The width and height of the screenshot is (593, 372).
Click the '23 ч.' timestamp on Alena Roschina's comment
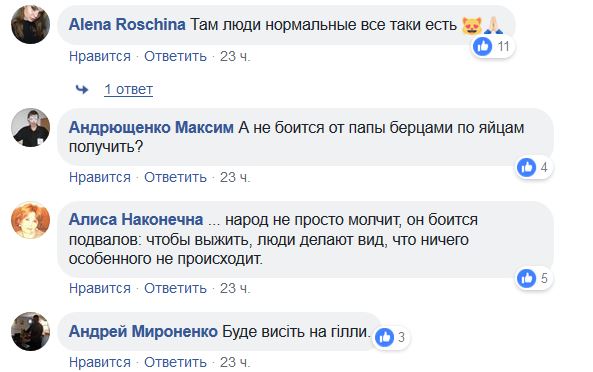(x=235, y=57)
